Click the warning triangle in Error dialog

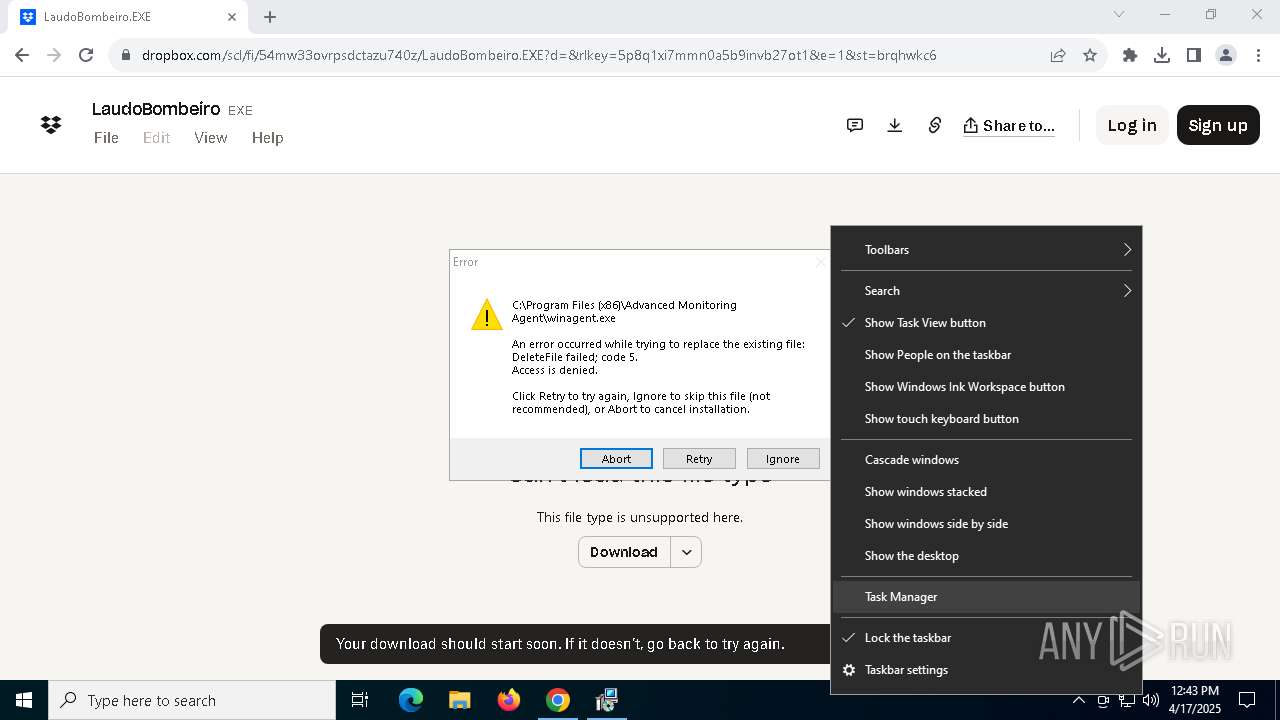click(487, 314)
